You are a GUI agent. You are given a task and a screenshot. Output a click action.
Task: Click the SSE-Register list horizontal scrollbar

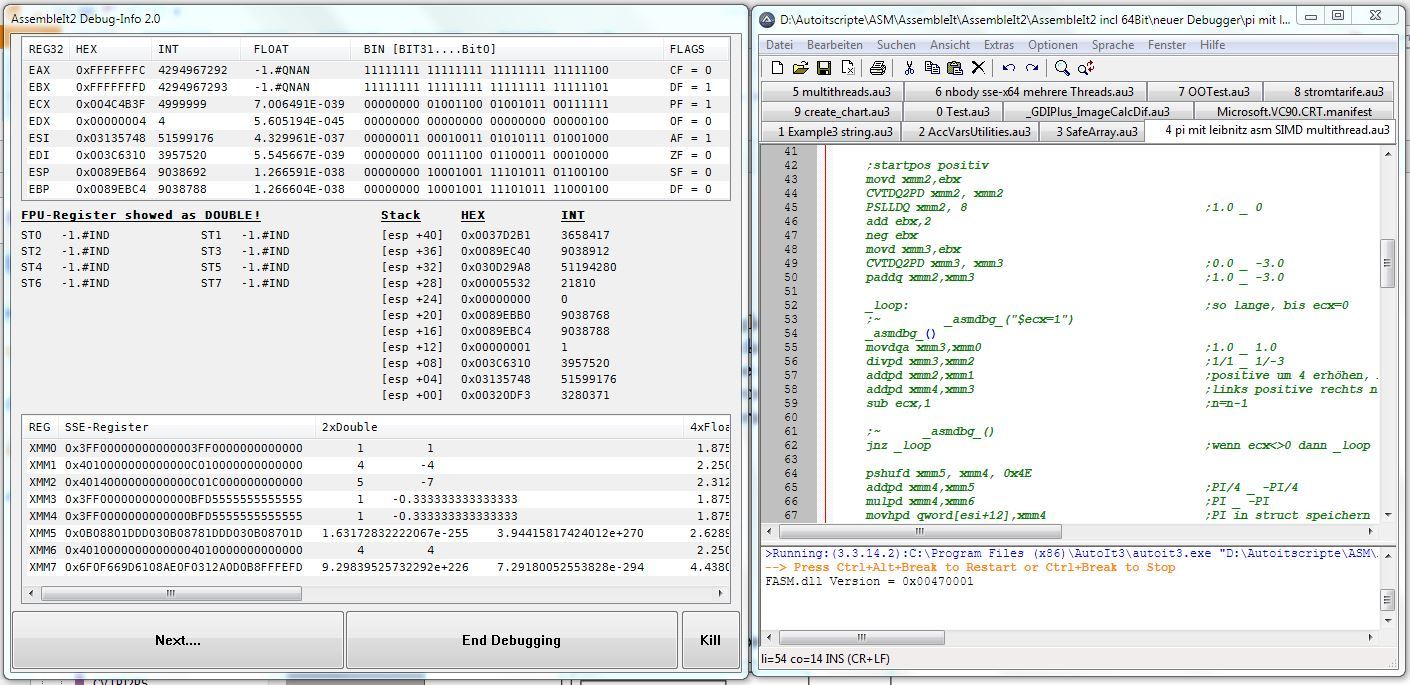coord(170,593)
